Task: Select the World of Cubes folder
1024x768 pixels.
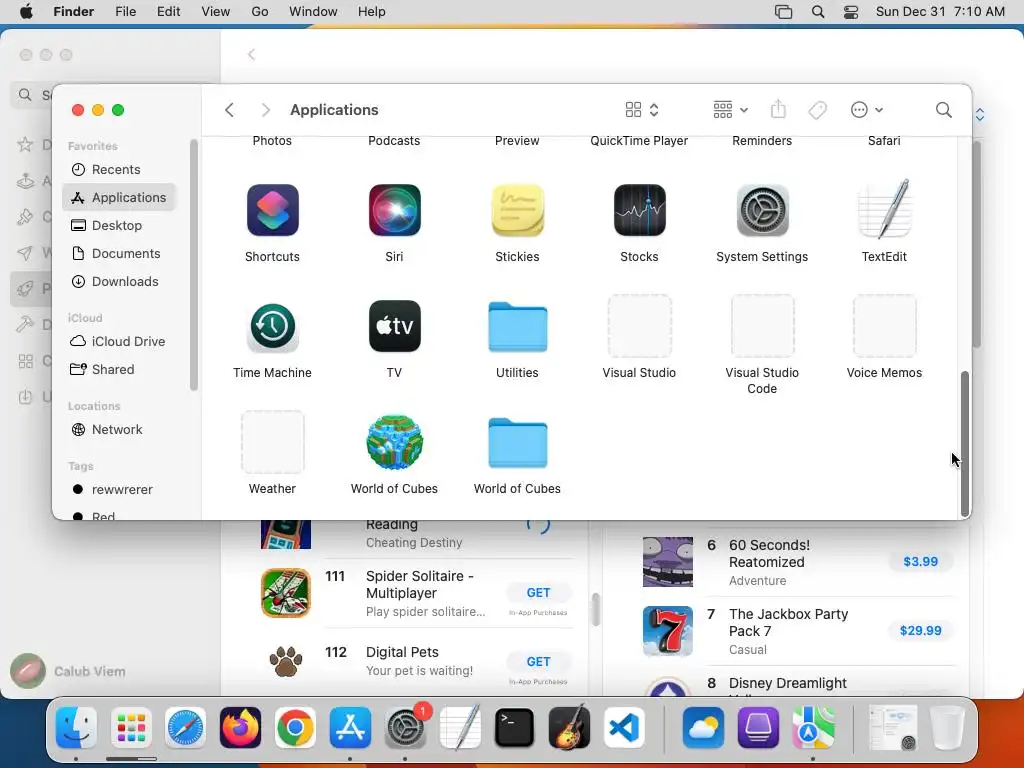Action: tap(517, 443)
